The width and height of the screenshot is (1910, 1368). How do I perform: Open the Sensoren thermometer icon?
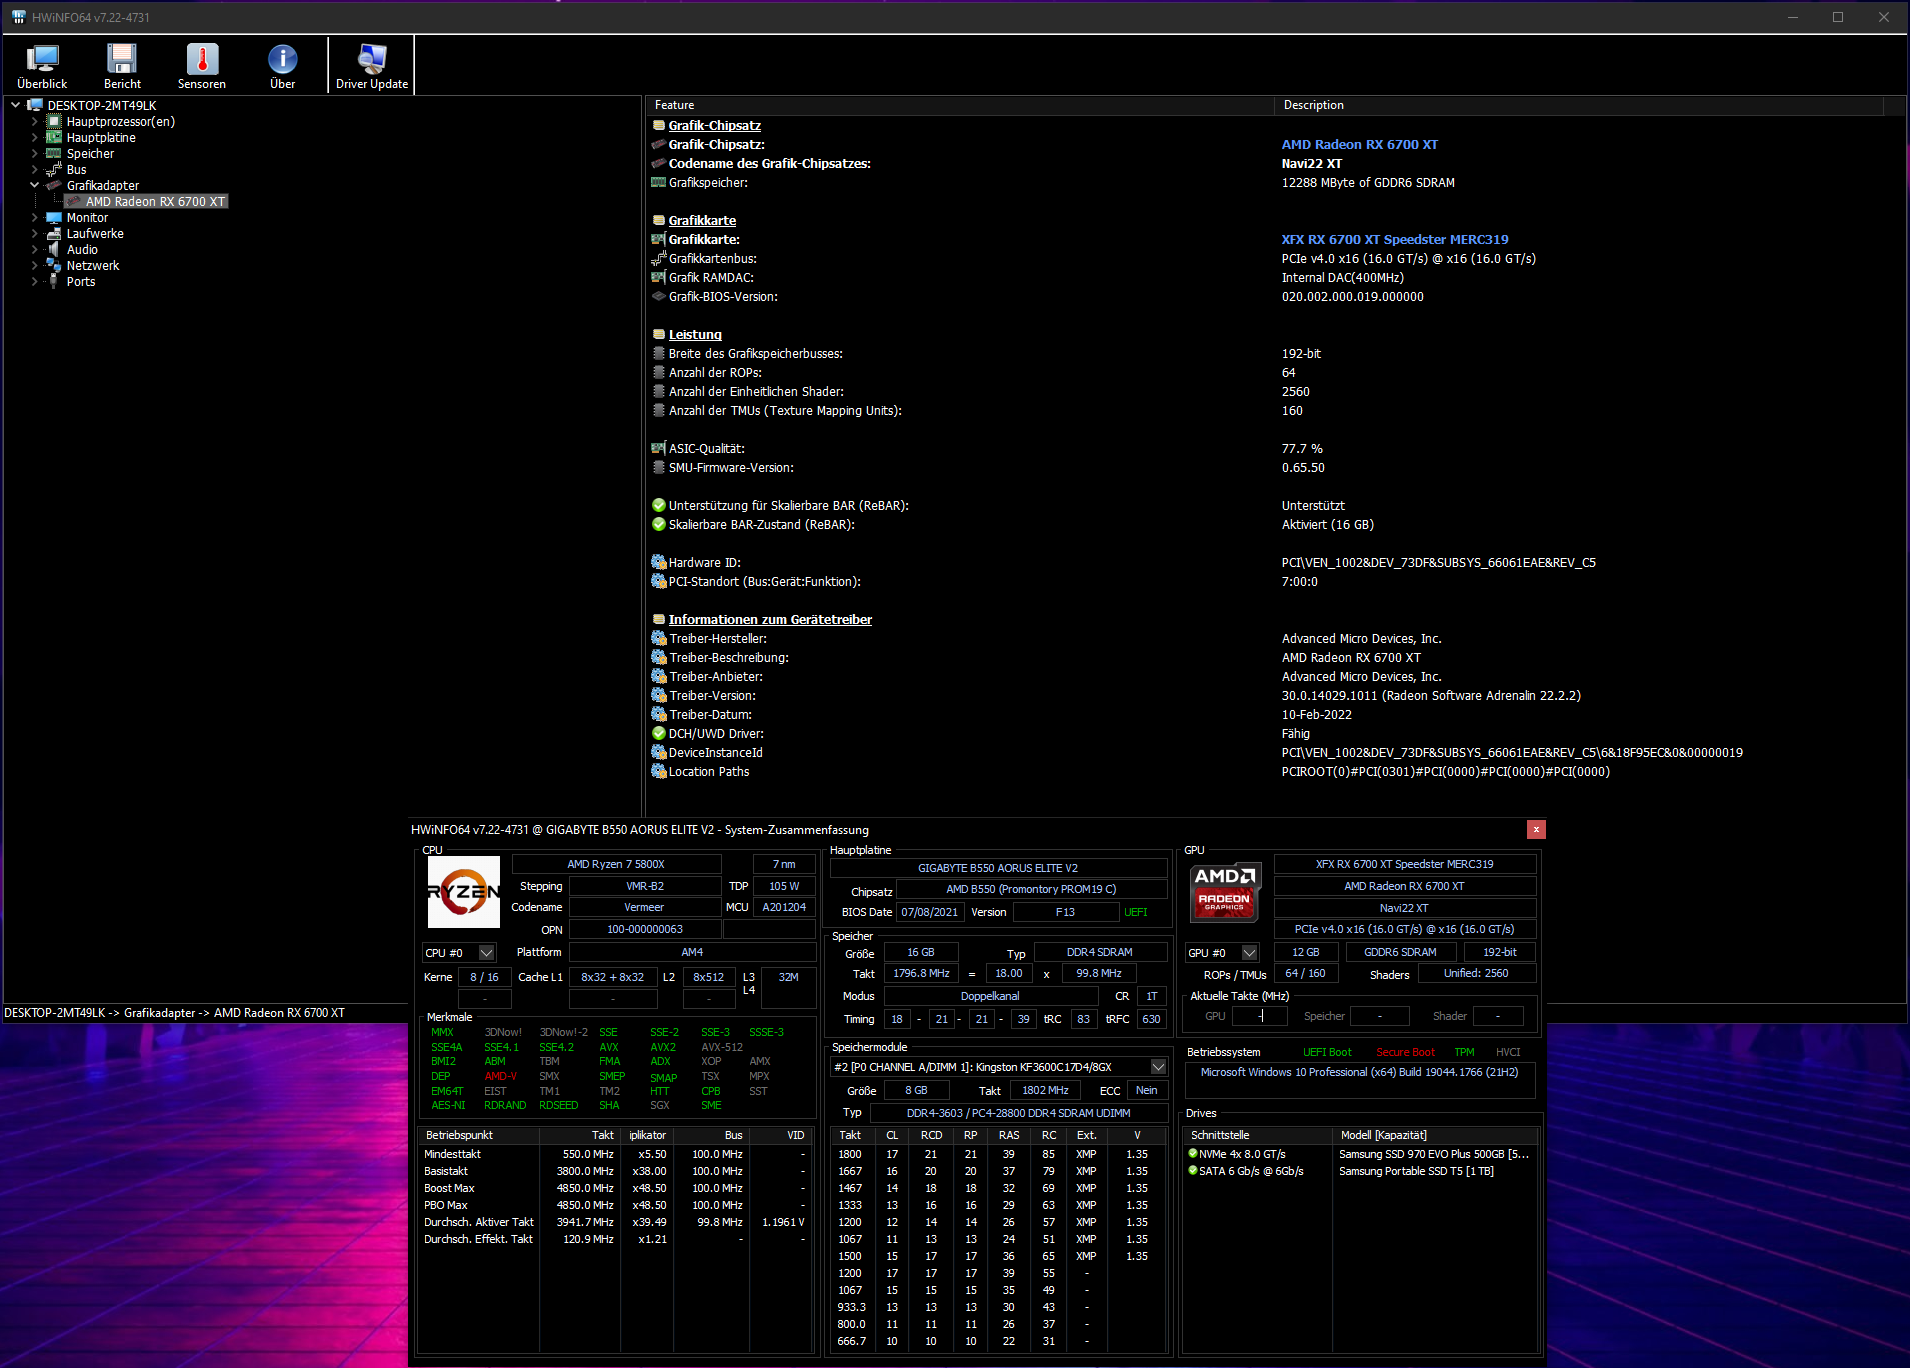point(202,66)
